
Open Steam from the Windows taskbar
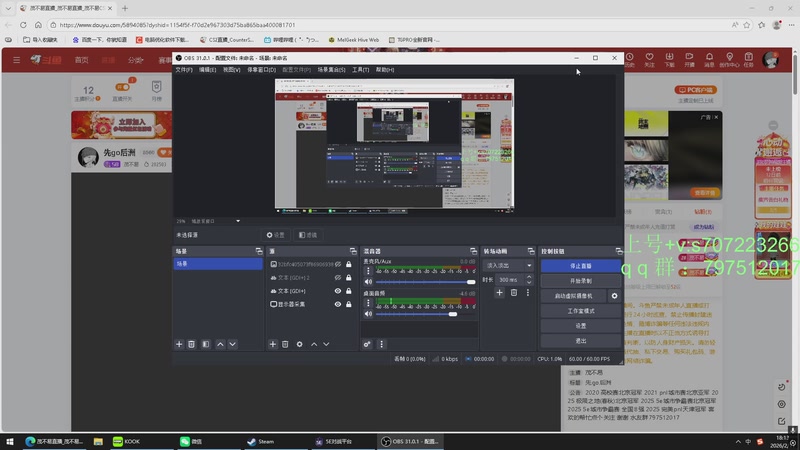tap(261, 441)
